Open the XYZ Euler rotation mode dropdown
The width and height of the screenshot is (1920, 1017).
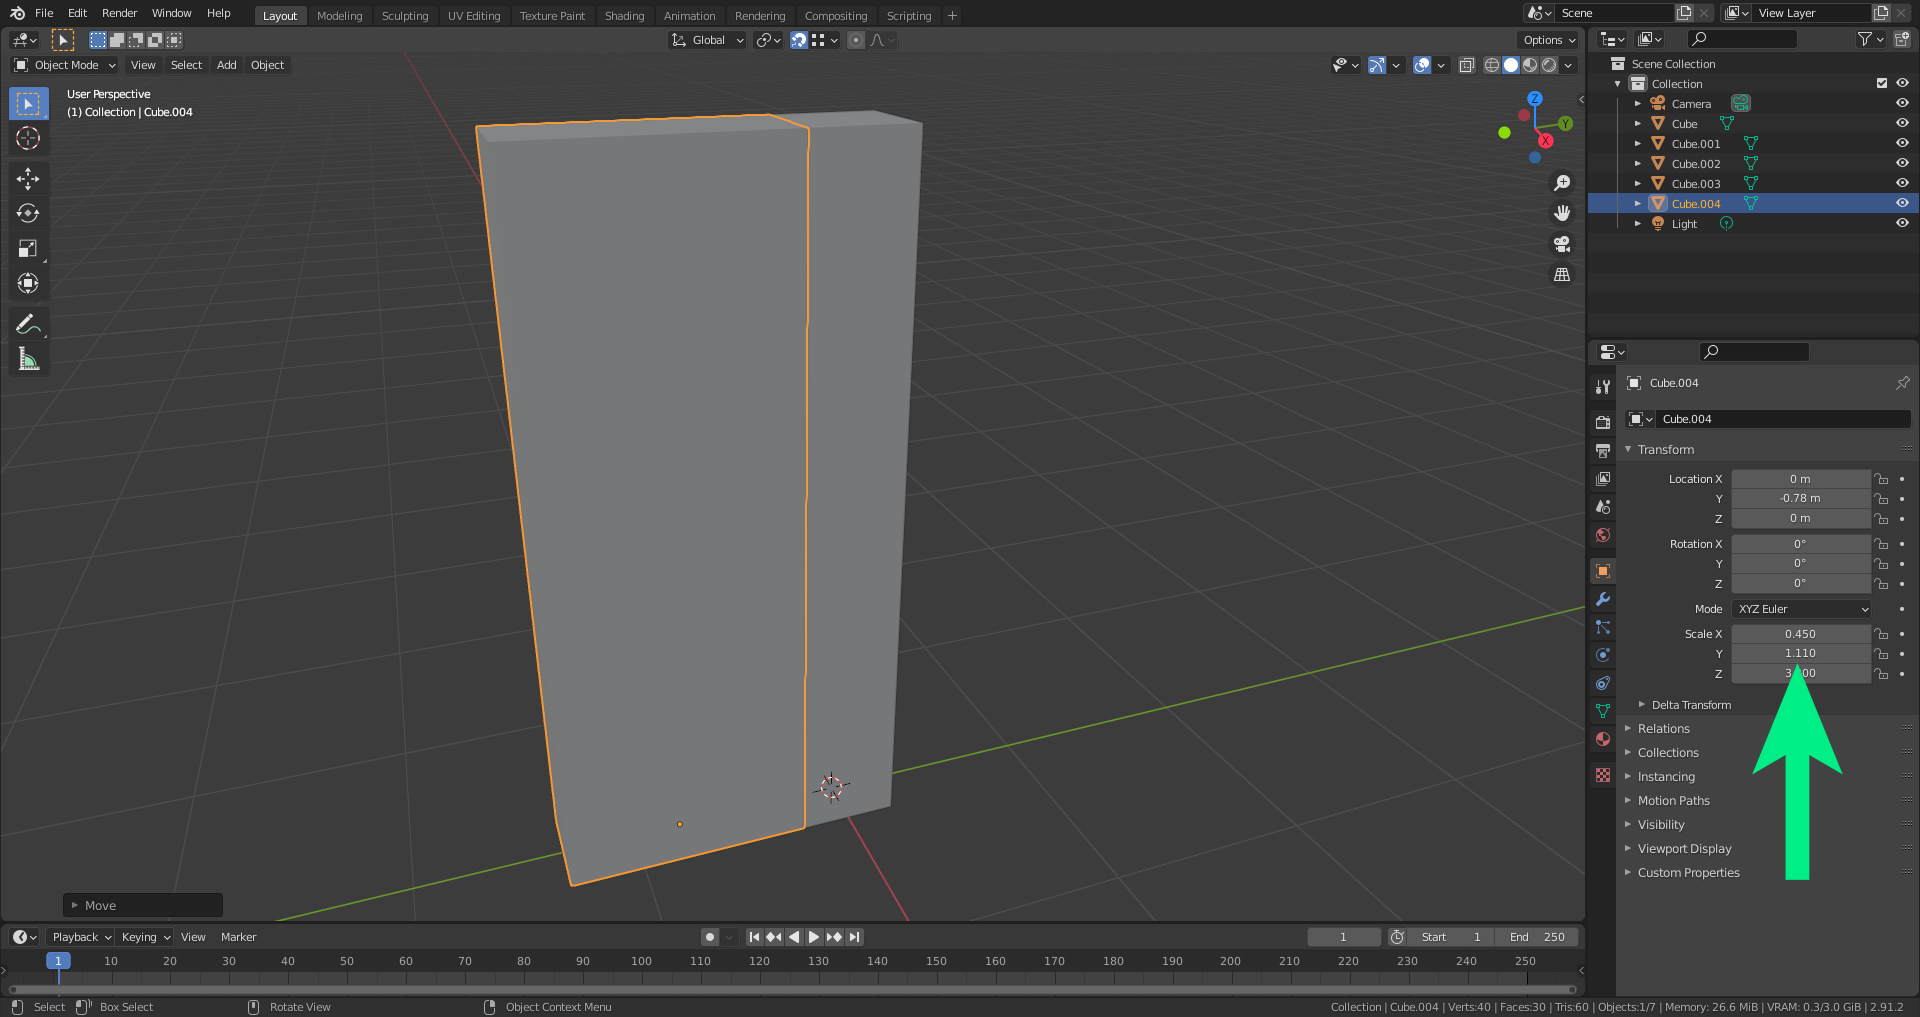pos(1801,609)
